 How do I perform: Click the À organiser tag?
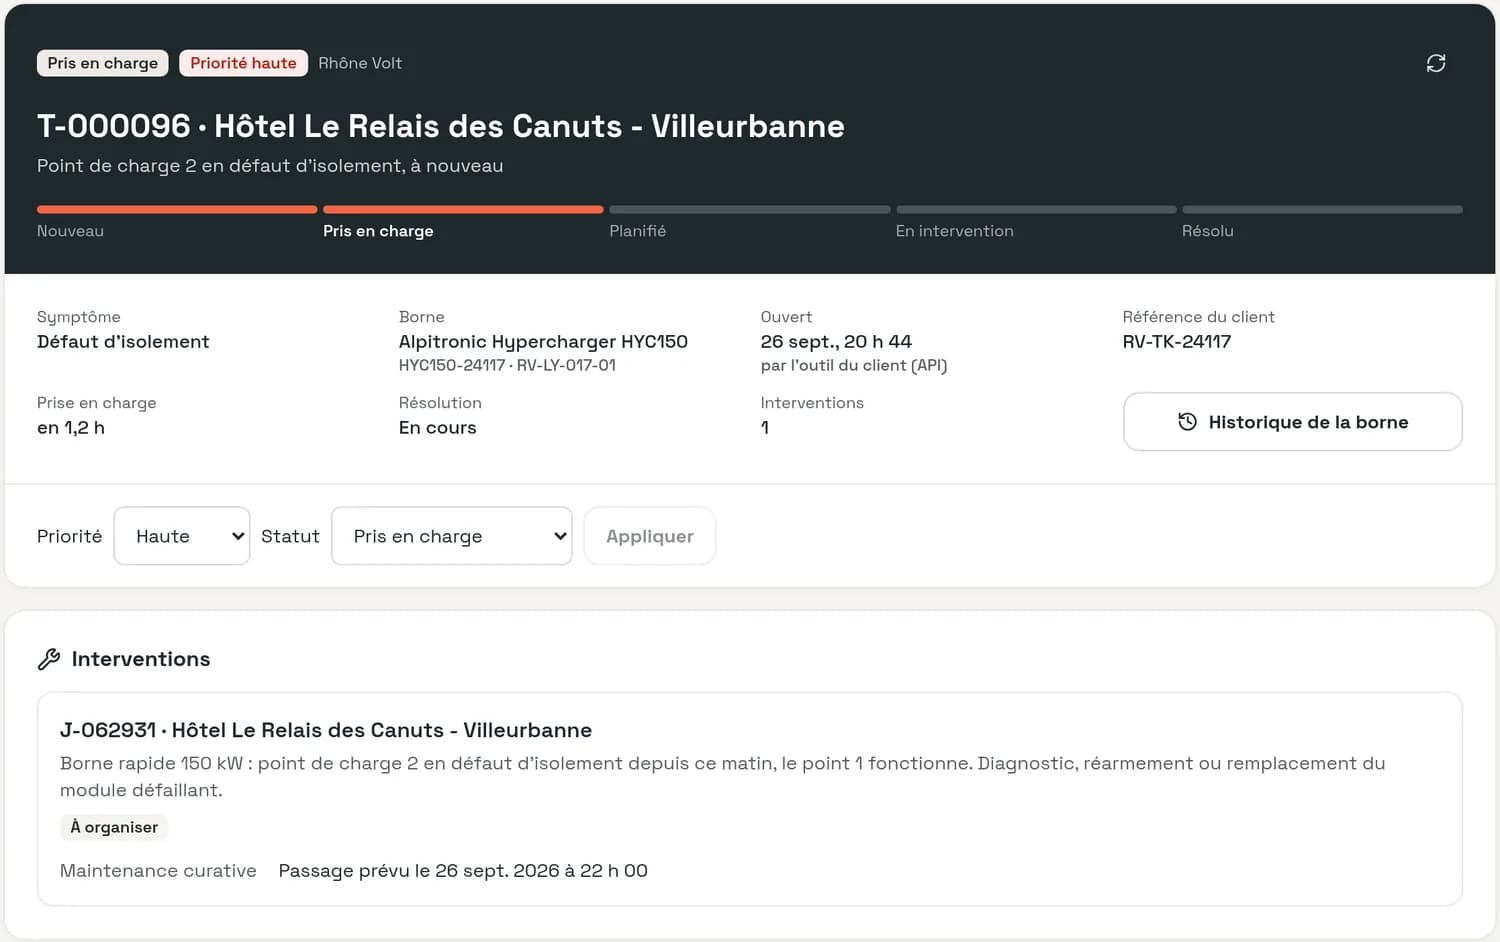point(114,827)
